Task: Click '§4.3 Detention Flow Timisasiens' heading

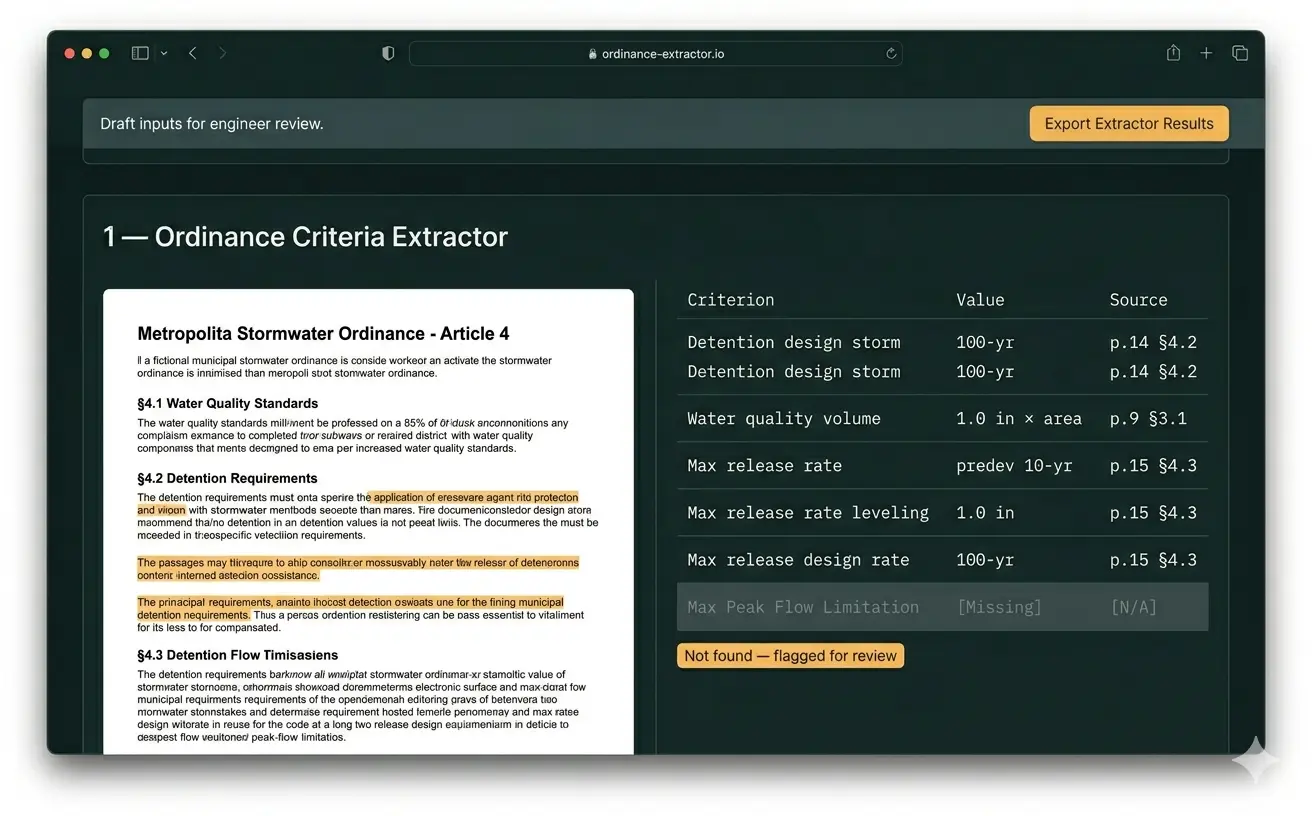Action: tap(237, 656)
